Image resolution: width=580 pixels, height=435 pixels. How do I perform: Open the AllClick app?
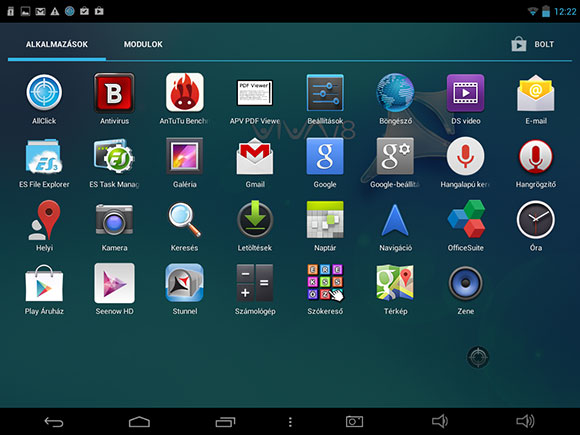pos(44,92)
